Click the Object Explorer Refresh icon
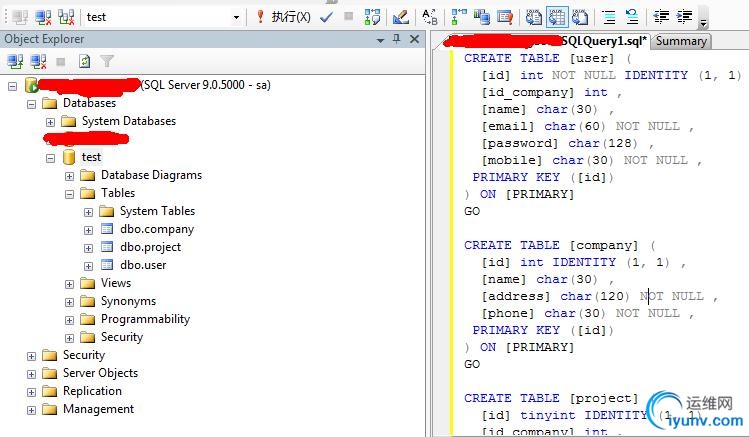 (x=84, y=61)
